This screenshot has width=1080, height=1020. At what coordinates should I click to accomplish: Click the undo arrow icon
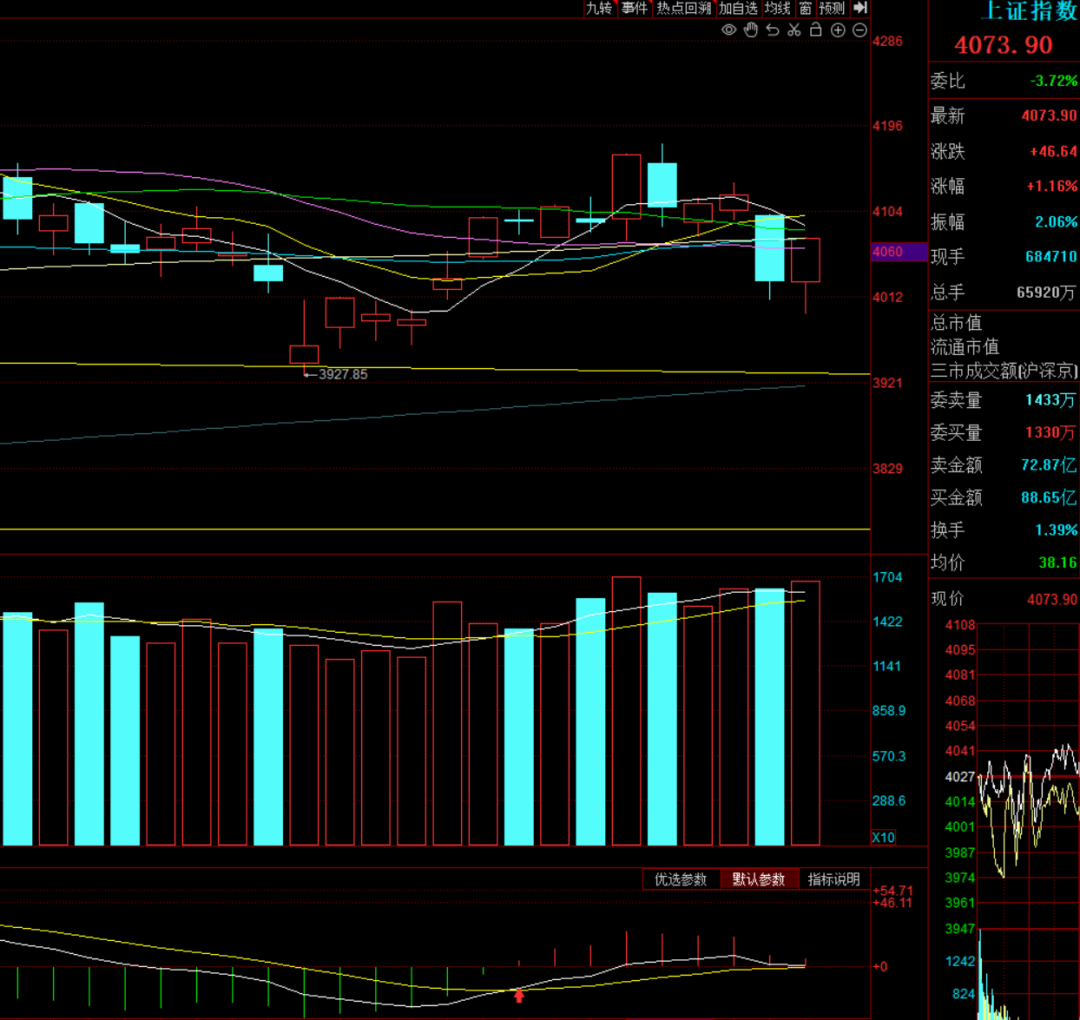click(773, 30)
